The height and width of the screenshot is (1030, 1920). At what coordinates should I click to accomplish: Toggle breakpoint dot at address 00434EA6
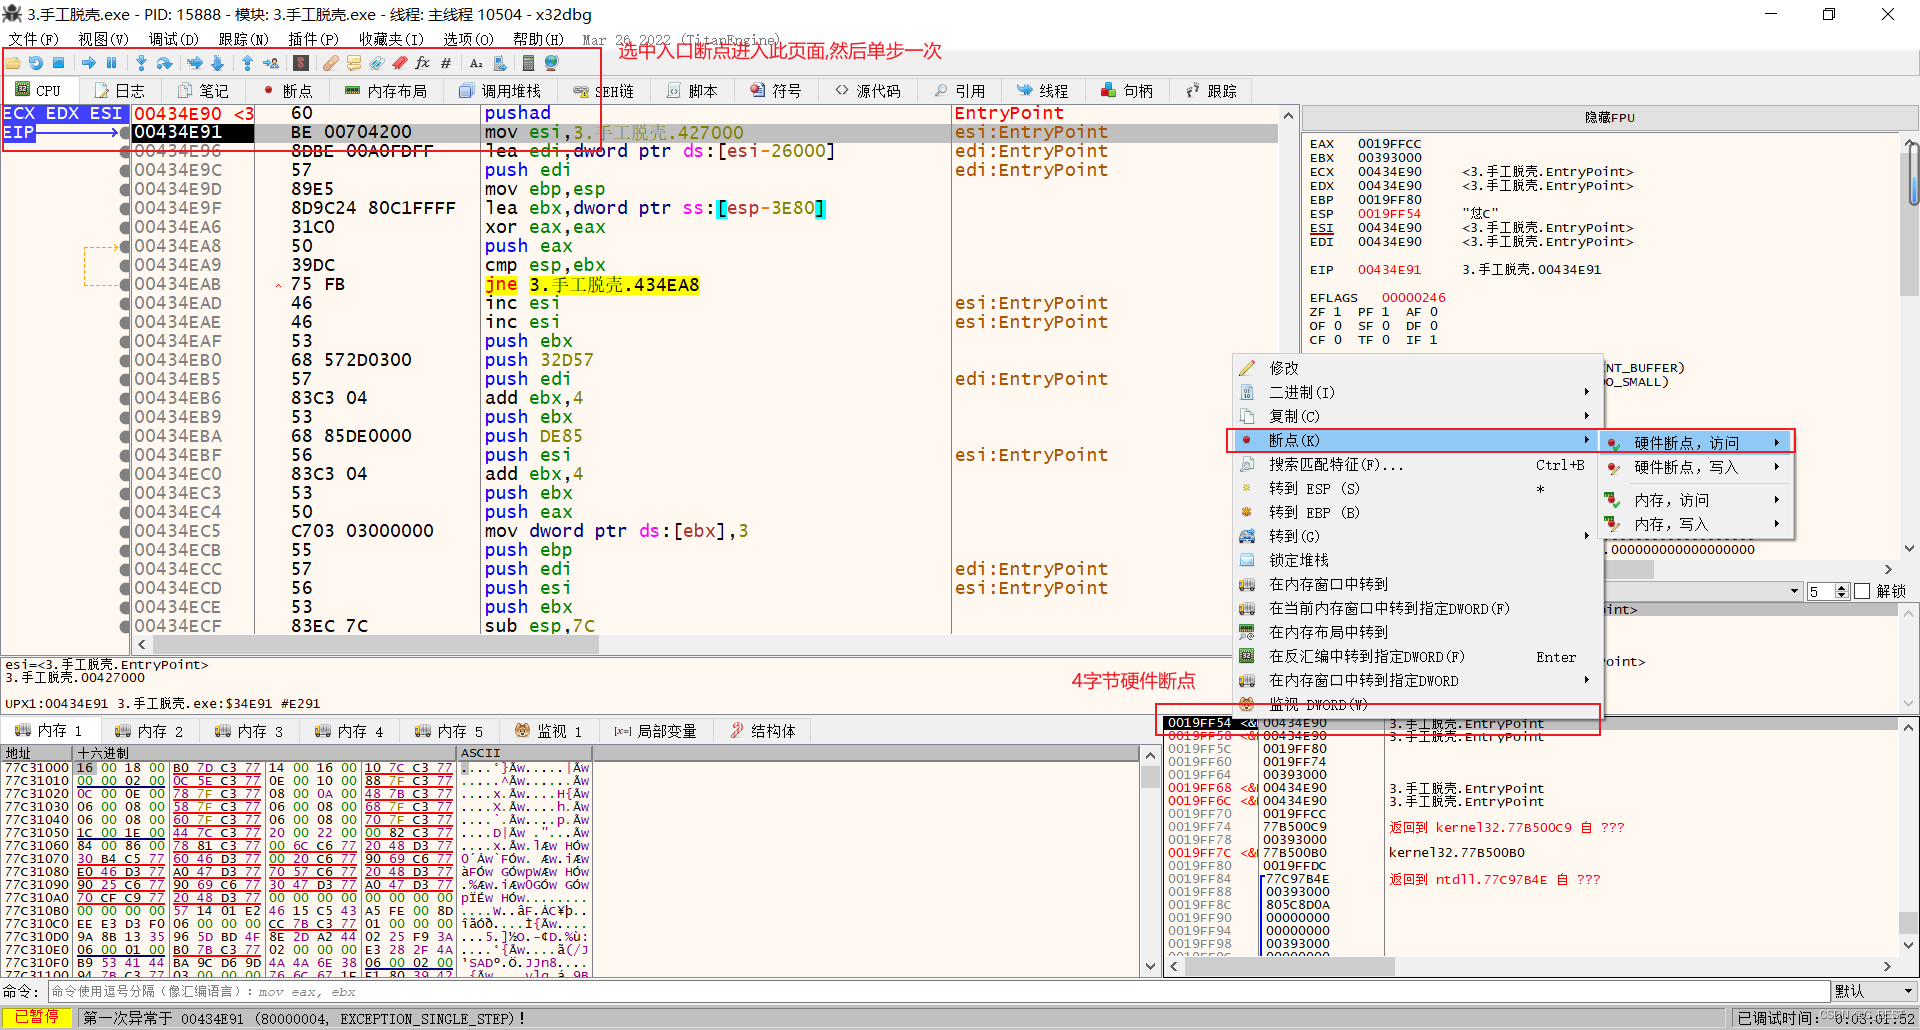pos(125,227)
